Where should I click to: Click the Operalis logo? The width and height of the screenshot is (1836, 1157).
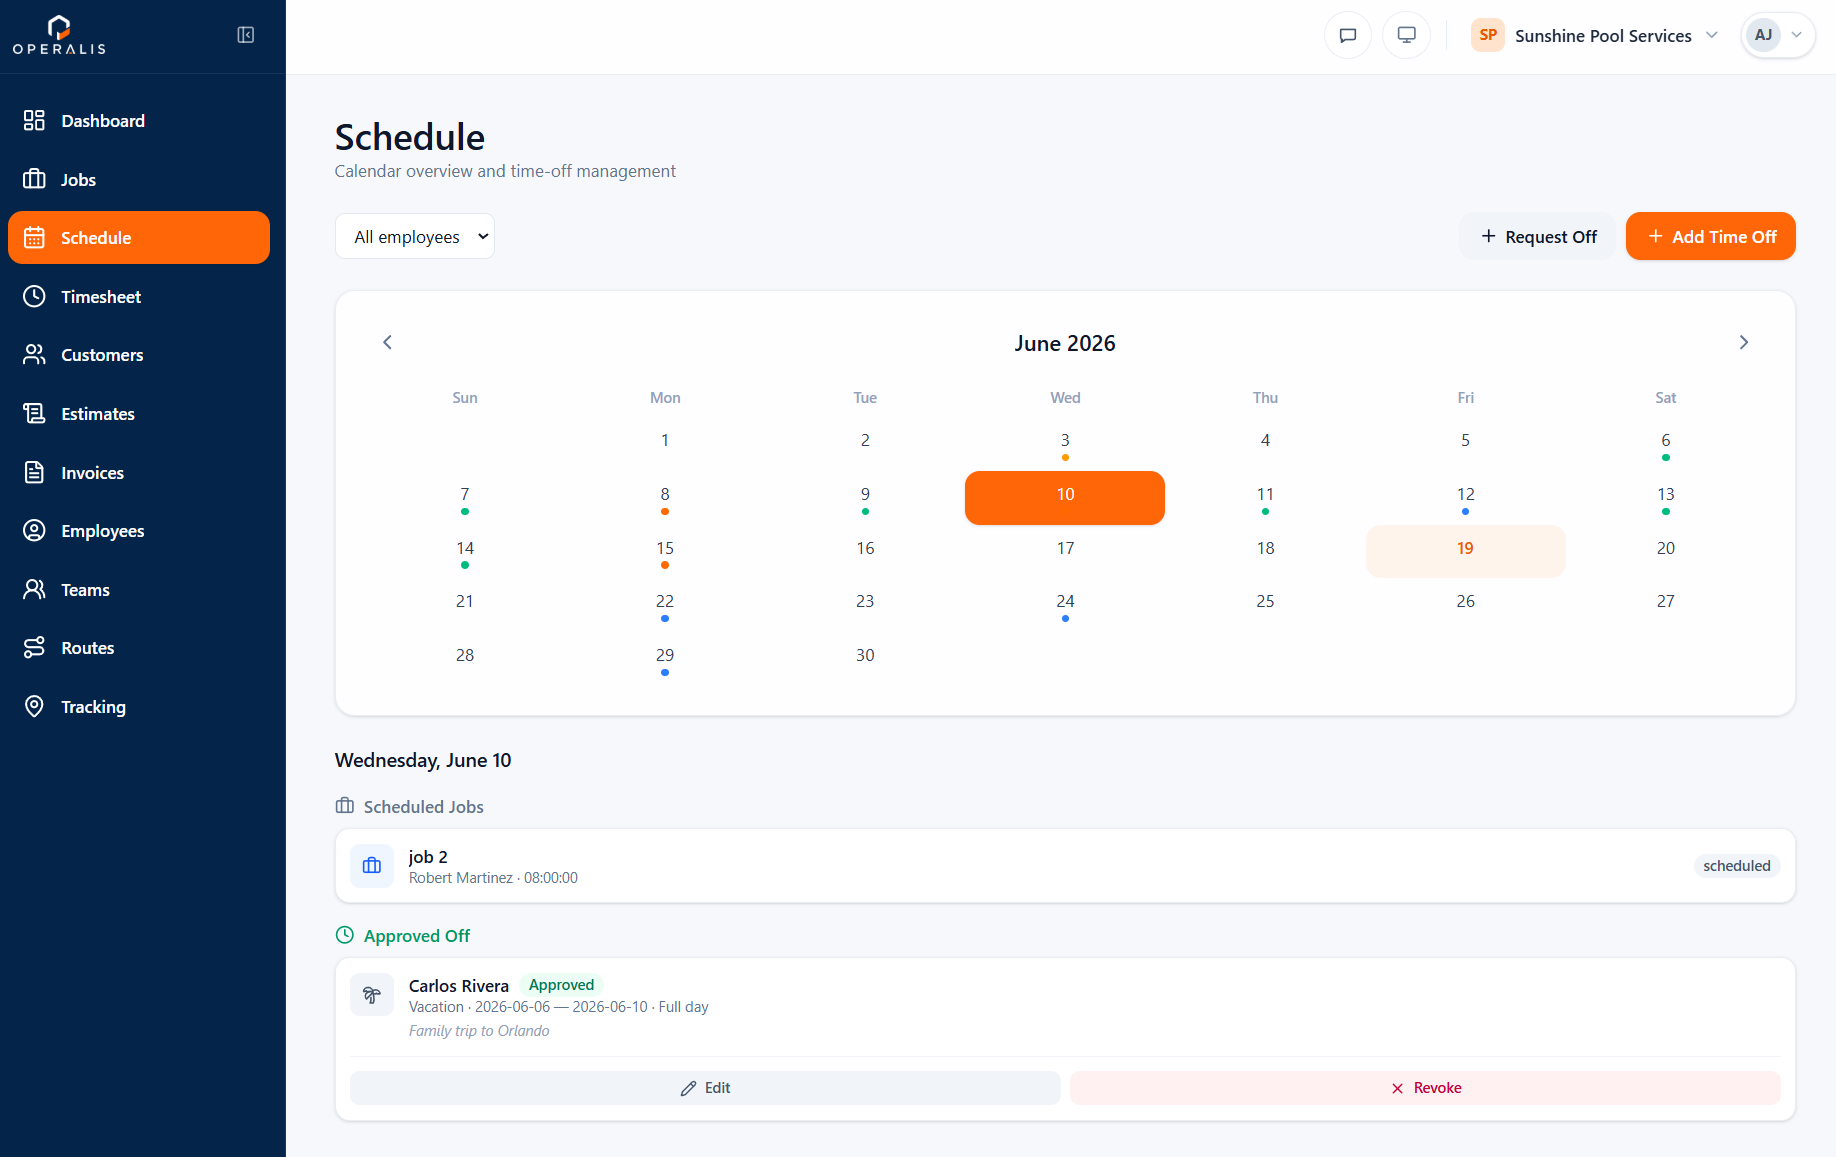coord(59,35)
